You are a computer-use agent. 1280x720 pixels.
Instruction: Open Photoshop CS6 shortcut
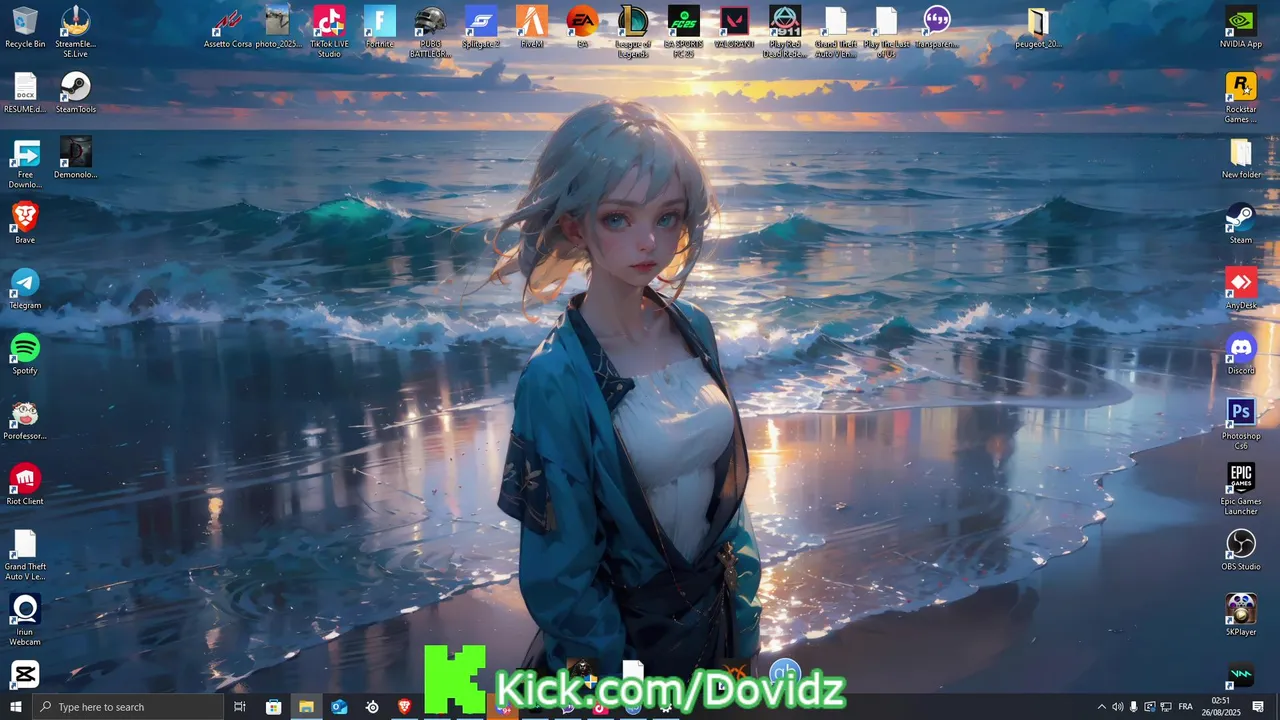pos(1241,424)
